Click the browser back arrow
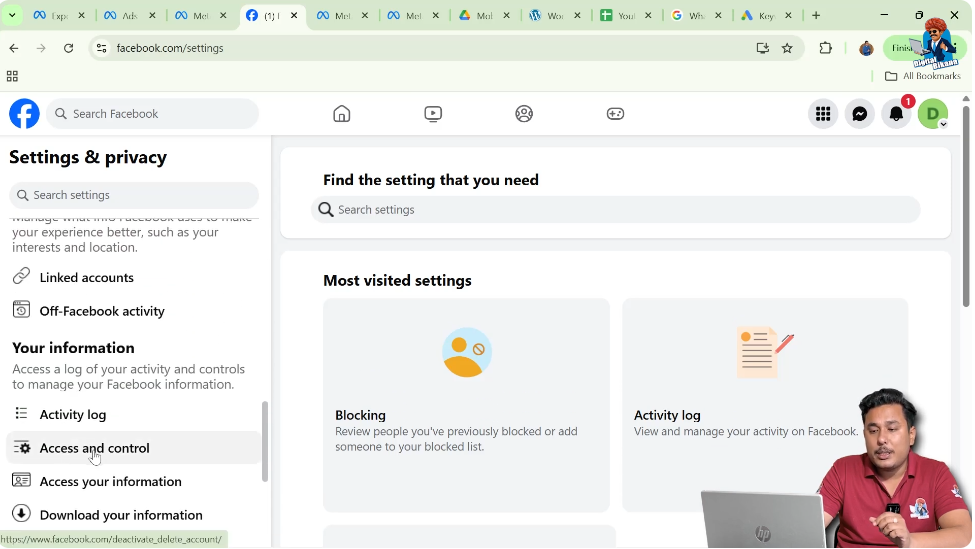975x549 pixels. tap(14, 48)
